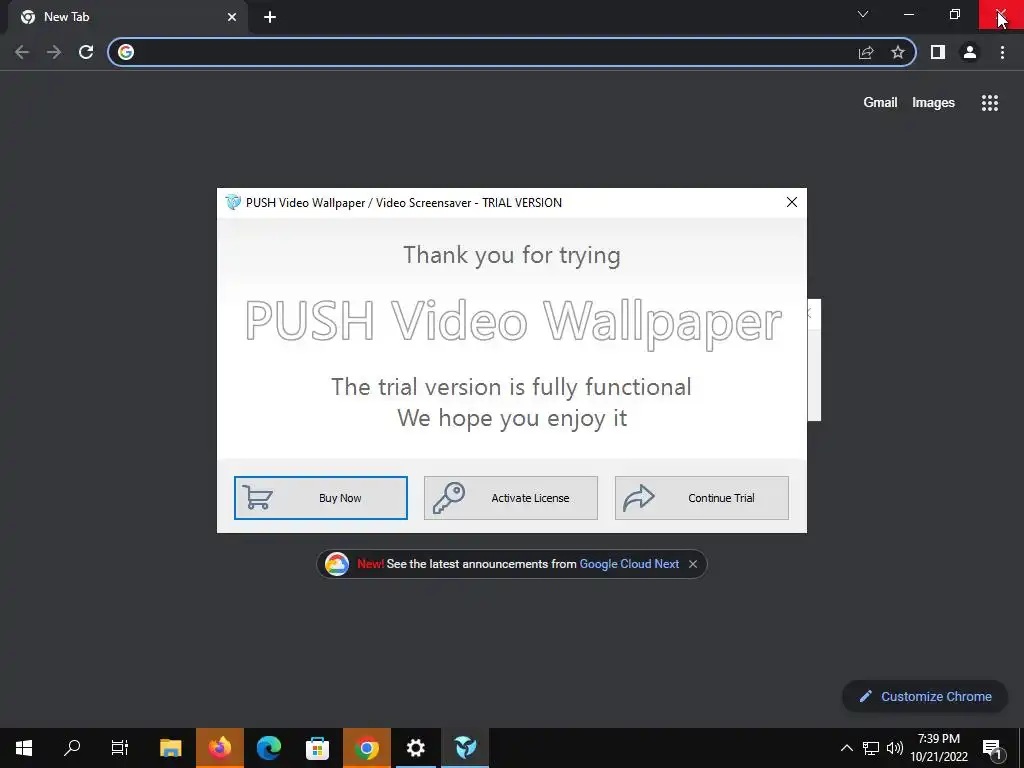The height and width of the screenshot is (768, 1024).
Task: Bookmark this tab with the star icon
Action: [x=898, y=52]
